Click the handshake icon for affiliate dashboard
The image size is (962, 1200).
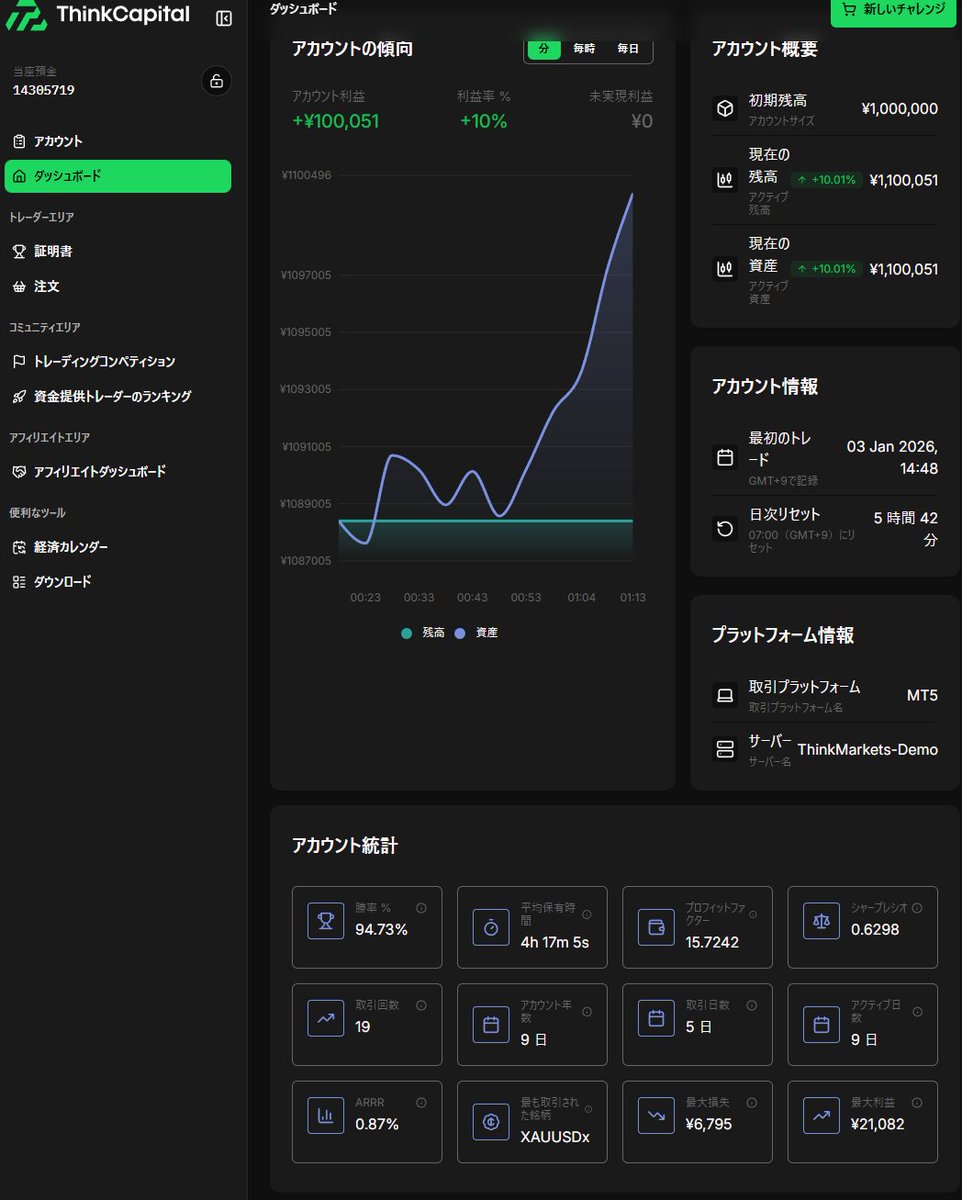(x=19, y=471)
